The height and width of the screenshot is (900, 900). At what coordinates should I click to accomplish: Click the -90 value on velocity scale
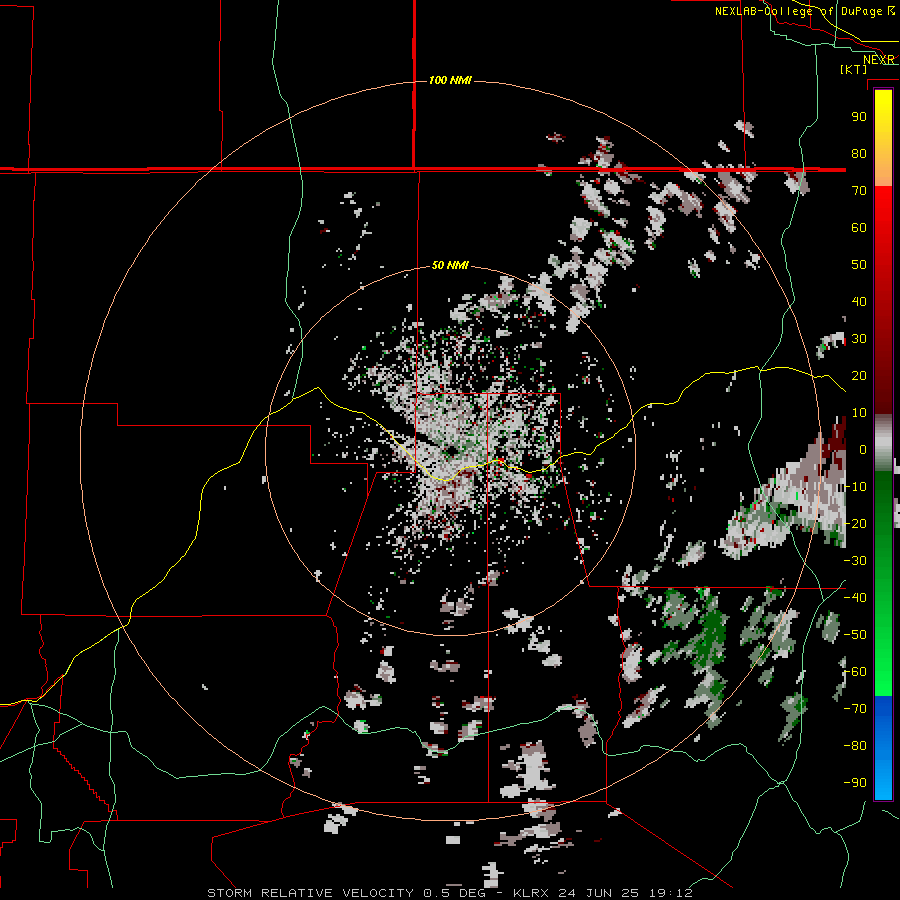[x=855, y=783]
